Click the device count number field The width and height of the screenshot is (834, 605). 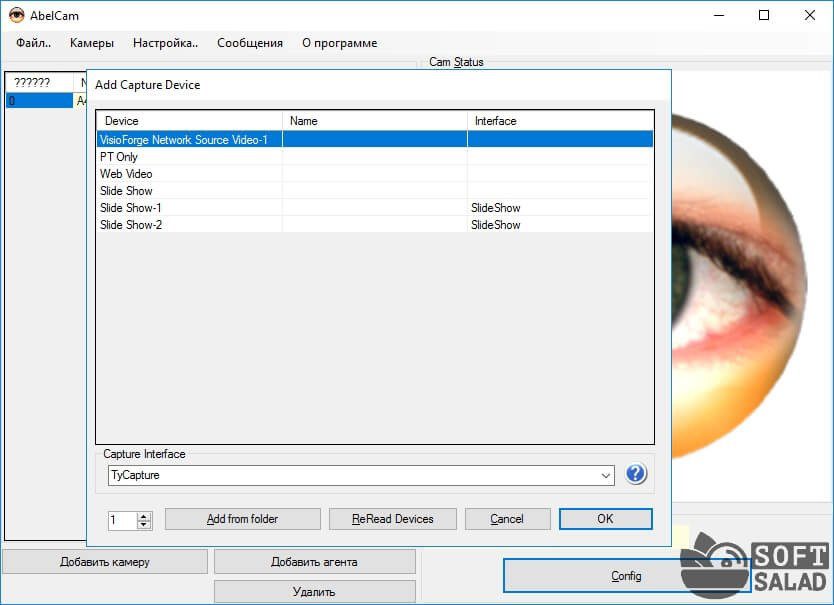(122, 520)
